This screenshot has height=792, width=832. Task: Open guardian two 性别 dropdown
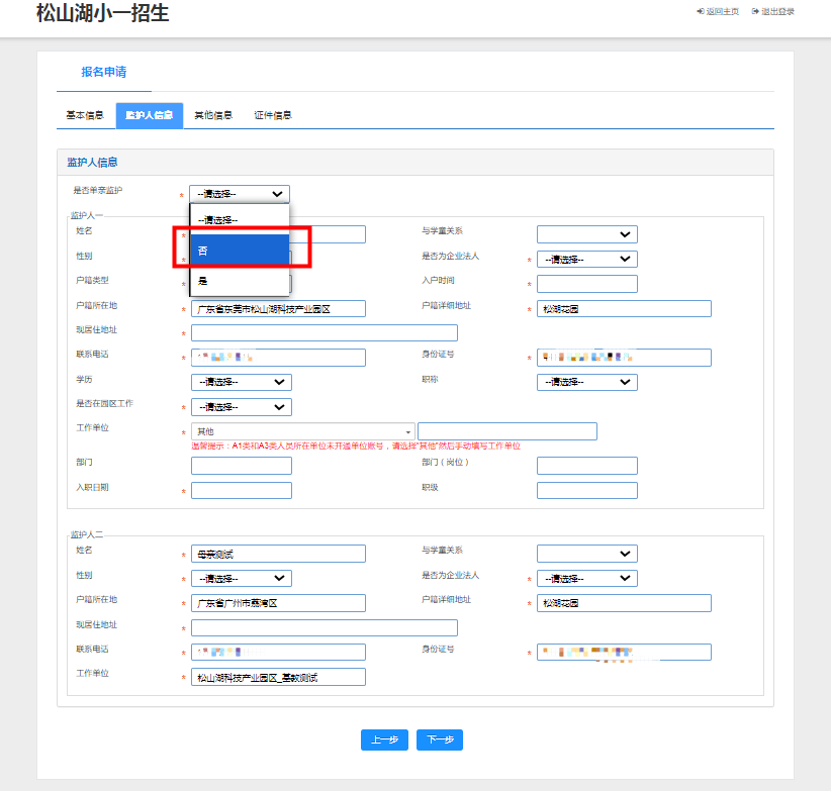coord(241,578)
